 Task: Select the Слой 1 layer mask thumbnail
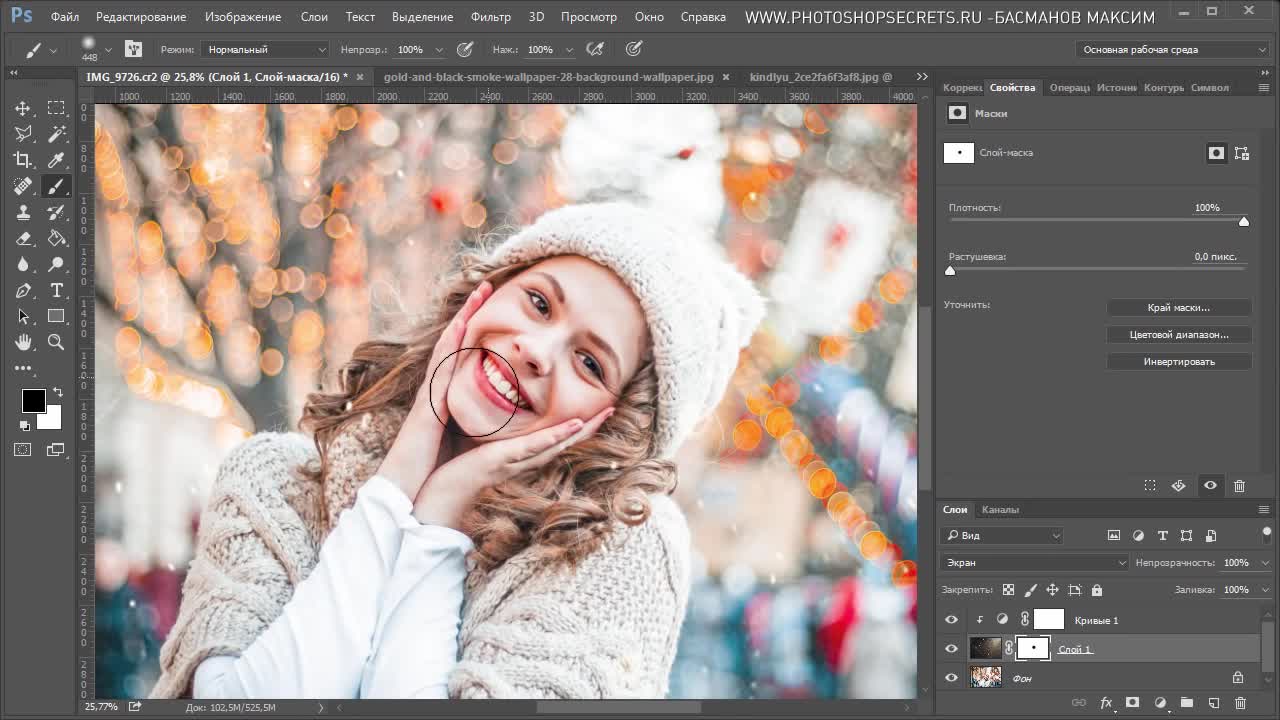click(x=1033, y=649)
